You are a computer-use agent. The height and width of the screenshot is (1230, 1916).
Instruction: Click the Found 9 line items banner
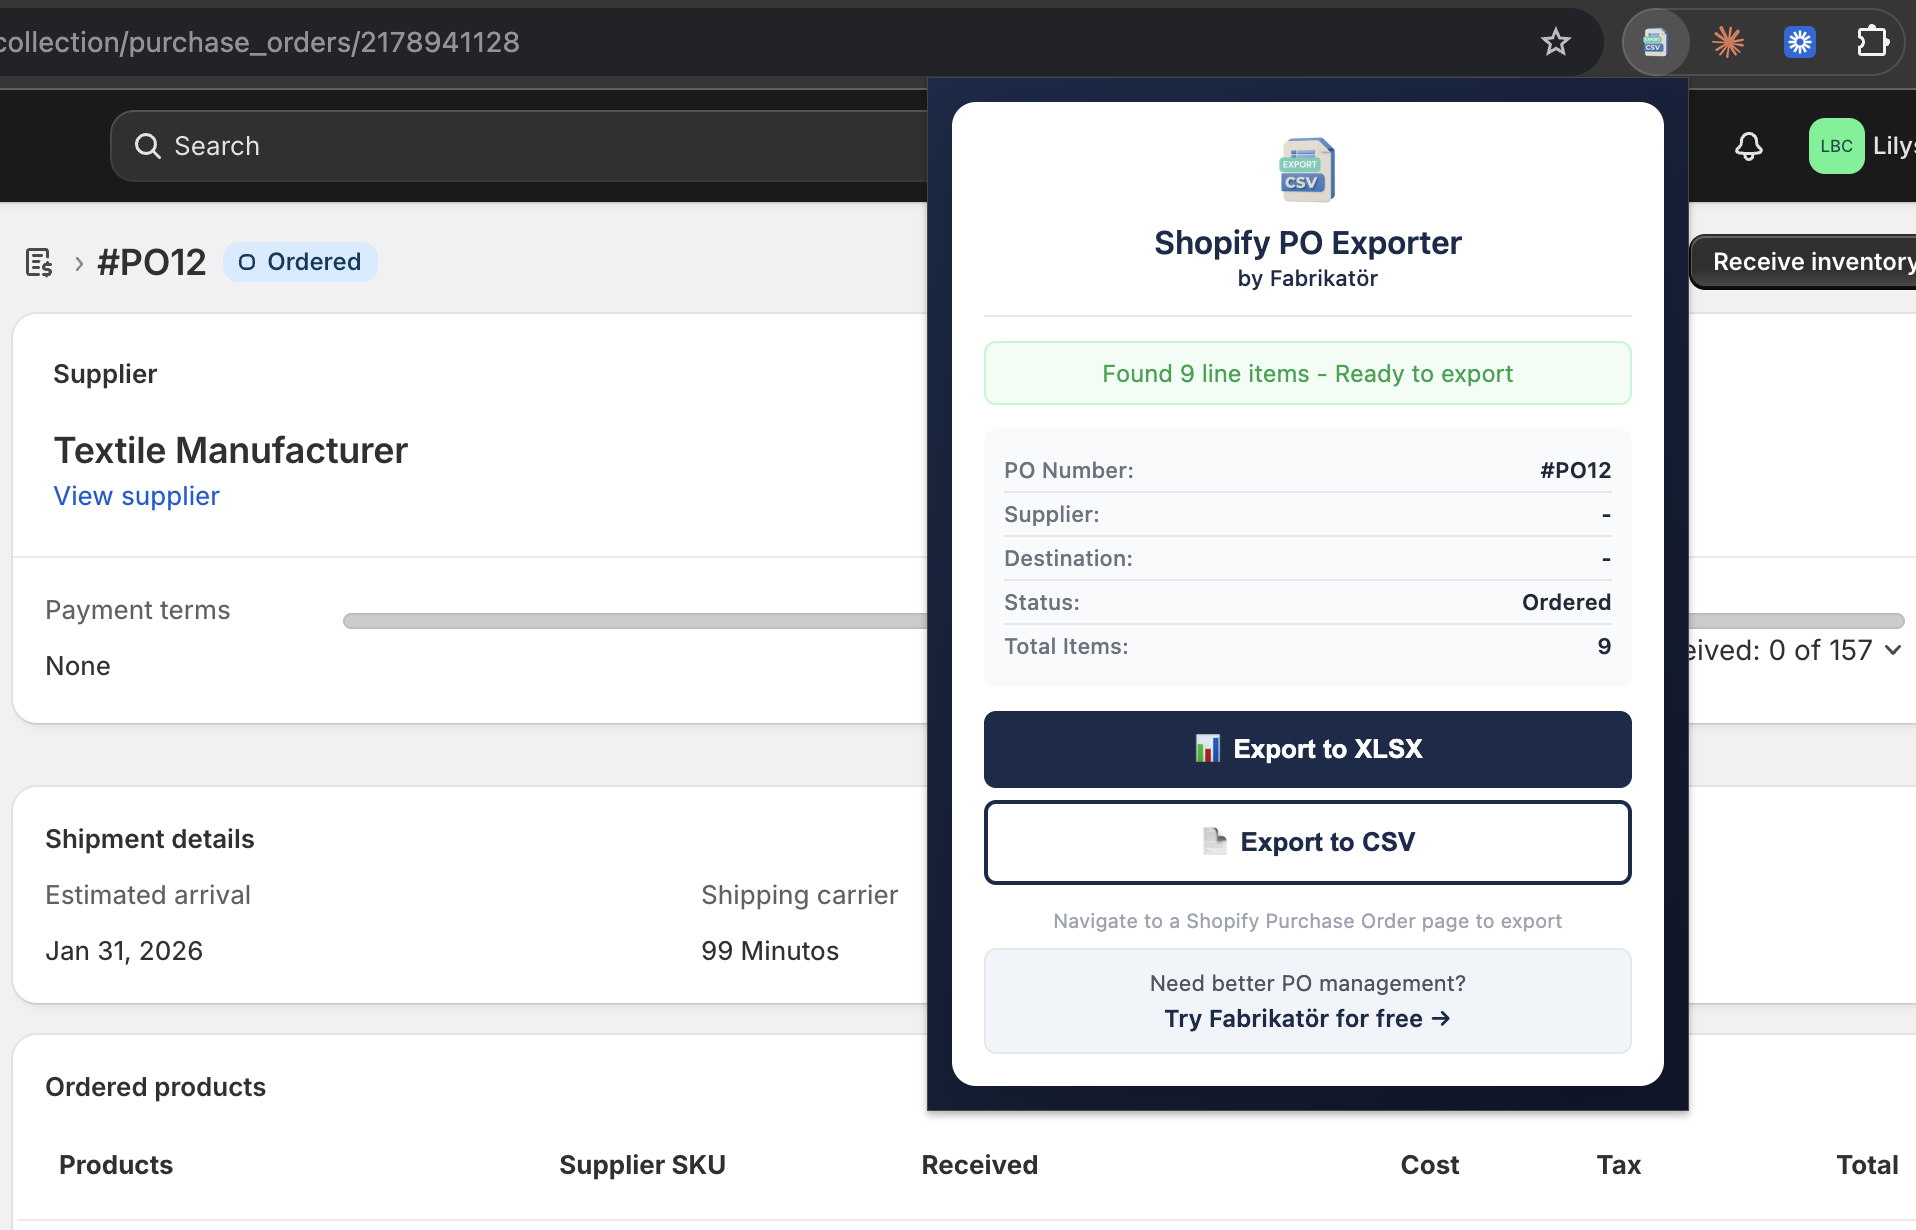[x=1307, y=373]
